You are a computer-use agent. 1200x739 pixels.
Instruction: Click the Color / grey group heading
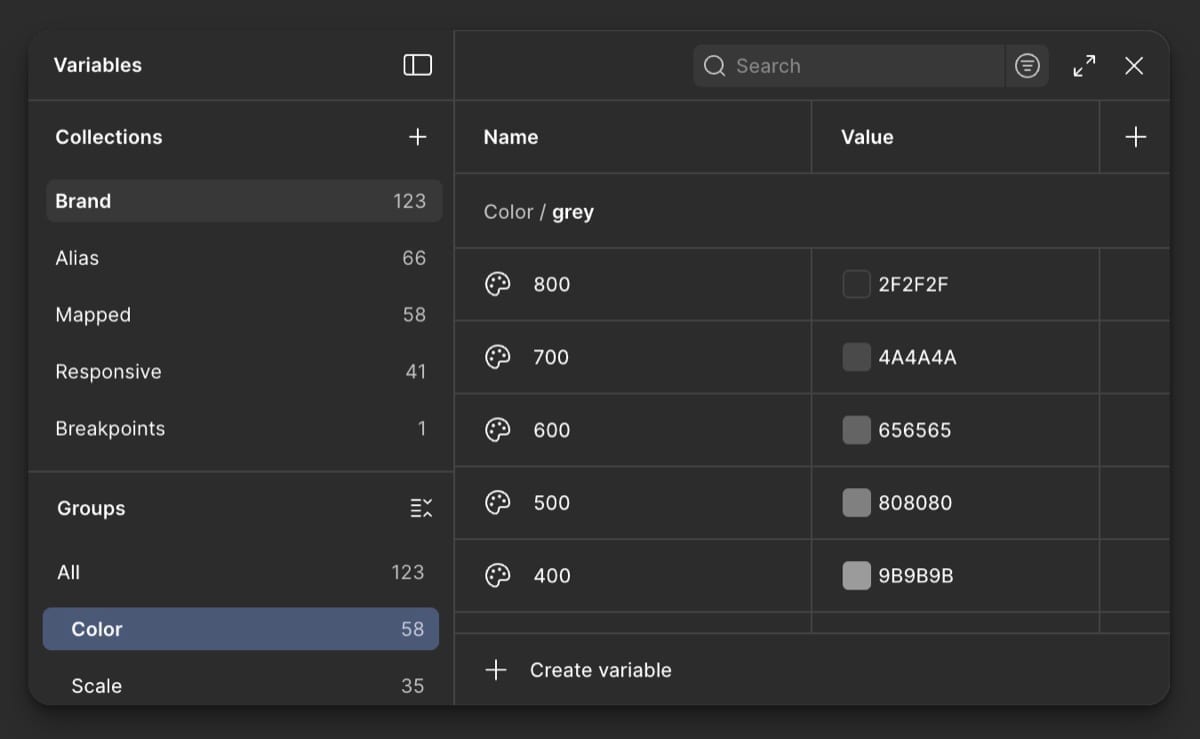pos(539,212)
